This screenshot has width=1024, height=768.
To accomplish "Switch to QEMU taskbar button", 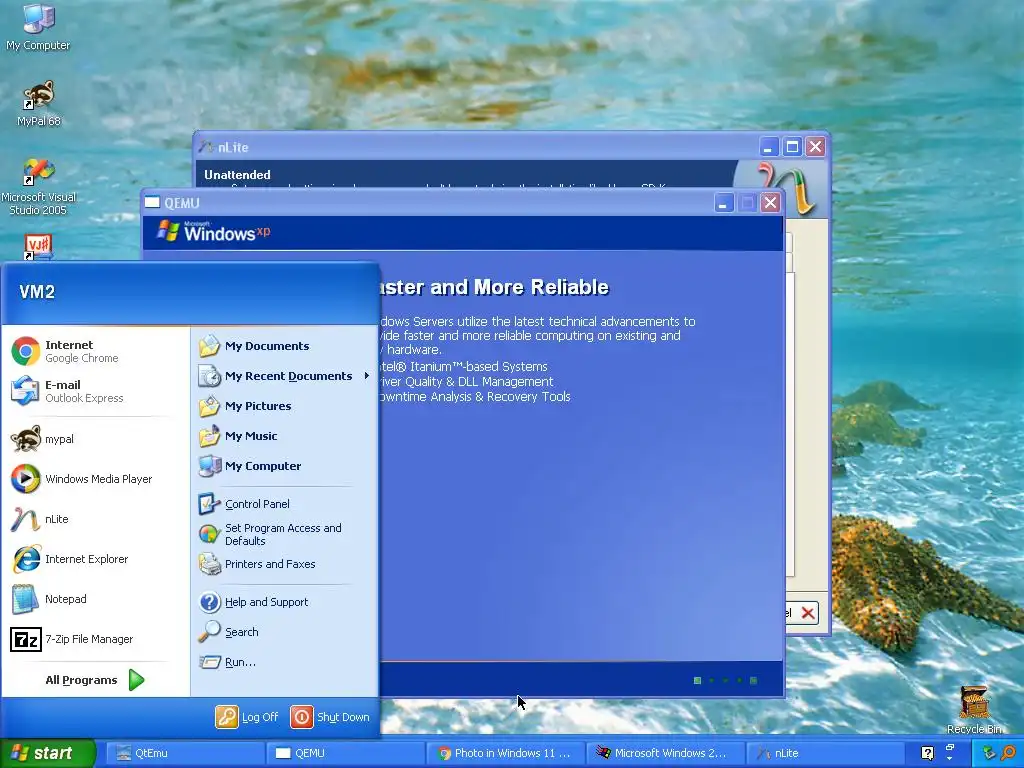I will point(345,753).
